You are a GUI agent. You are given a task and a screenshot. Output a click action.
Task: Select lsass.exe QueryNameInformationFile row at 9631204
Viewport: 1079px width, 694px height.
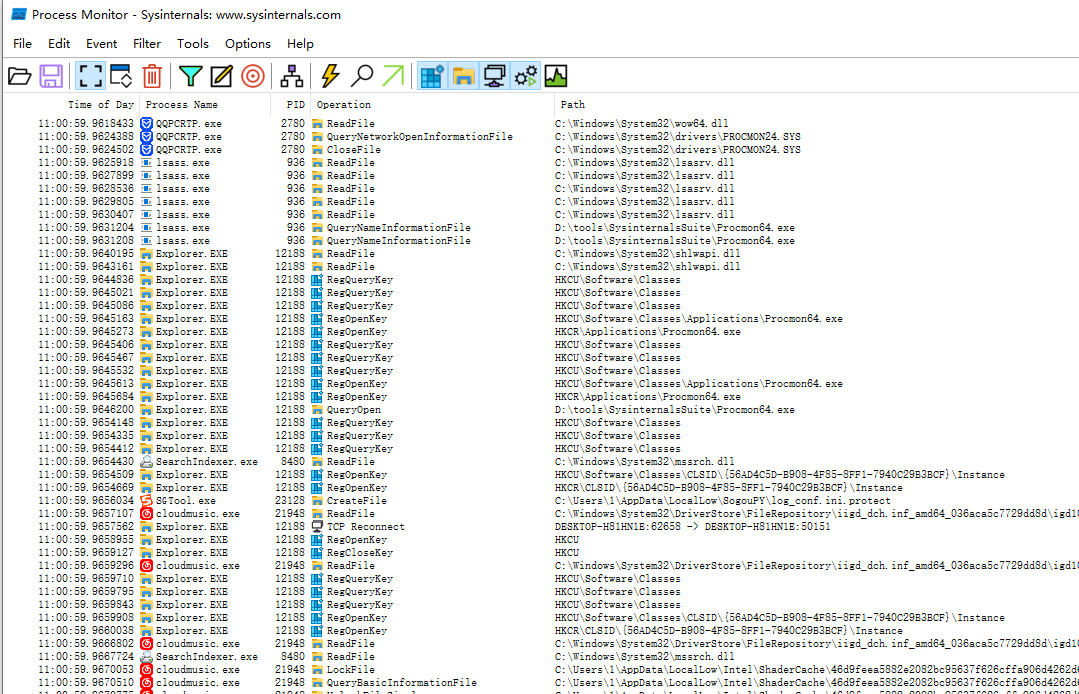(x=541, y=228)
